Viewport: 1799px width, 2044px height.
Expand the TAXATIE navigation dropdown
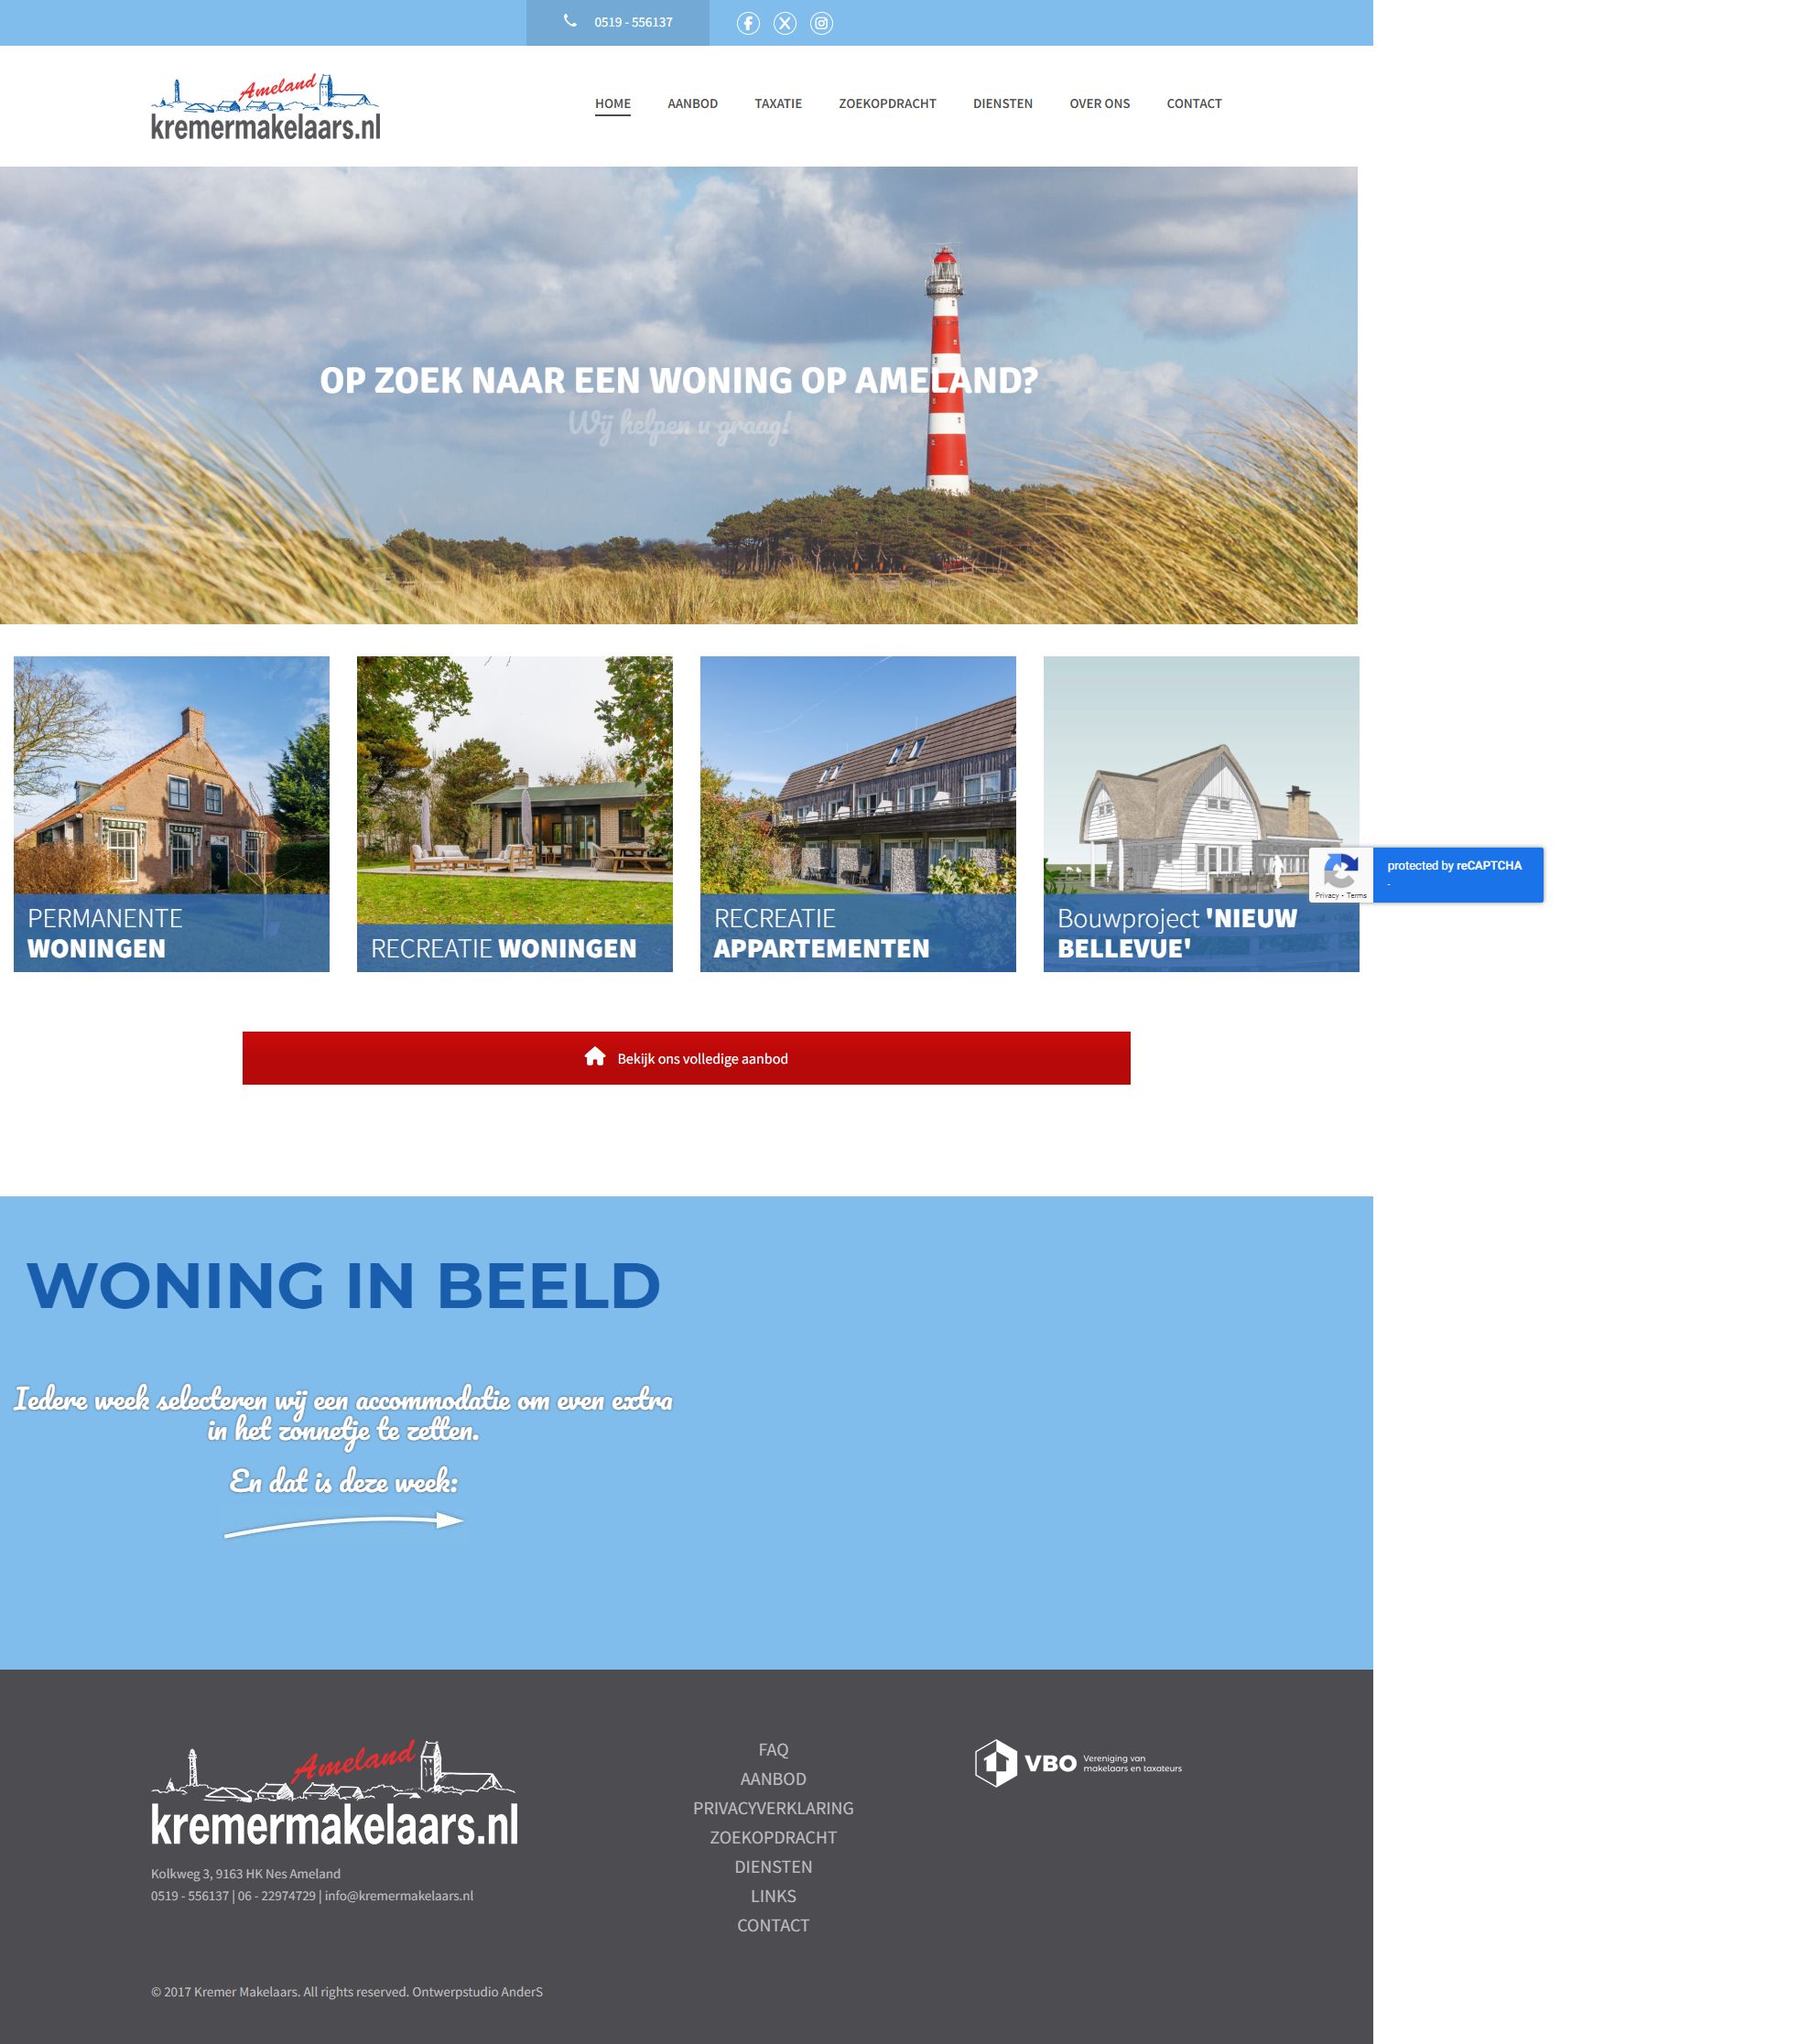777,103
